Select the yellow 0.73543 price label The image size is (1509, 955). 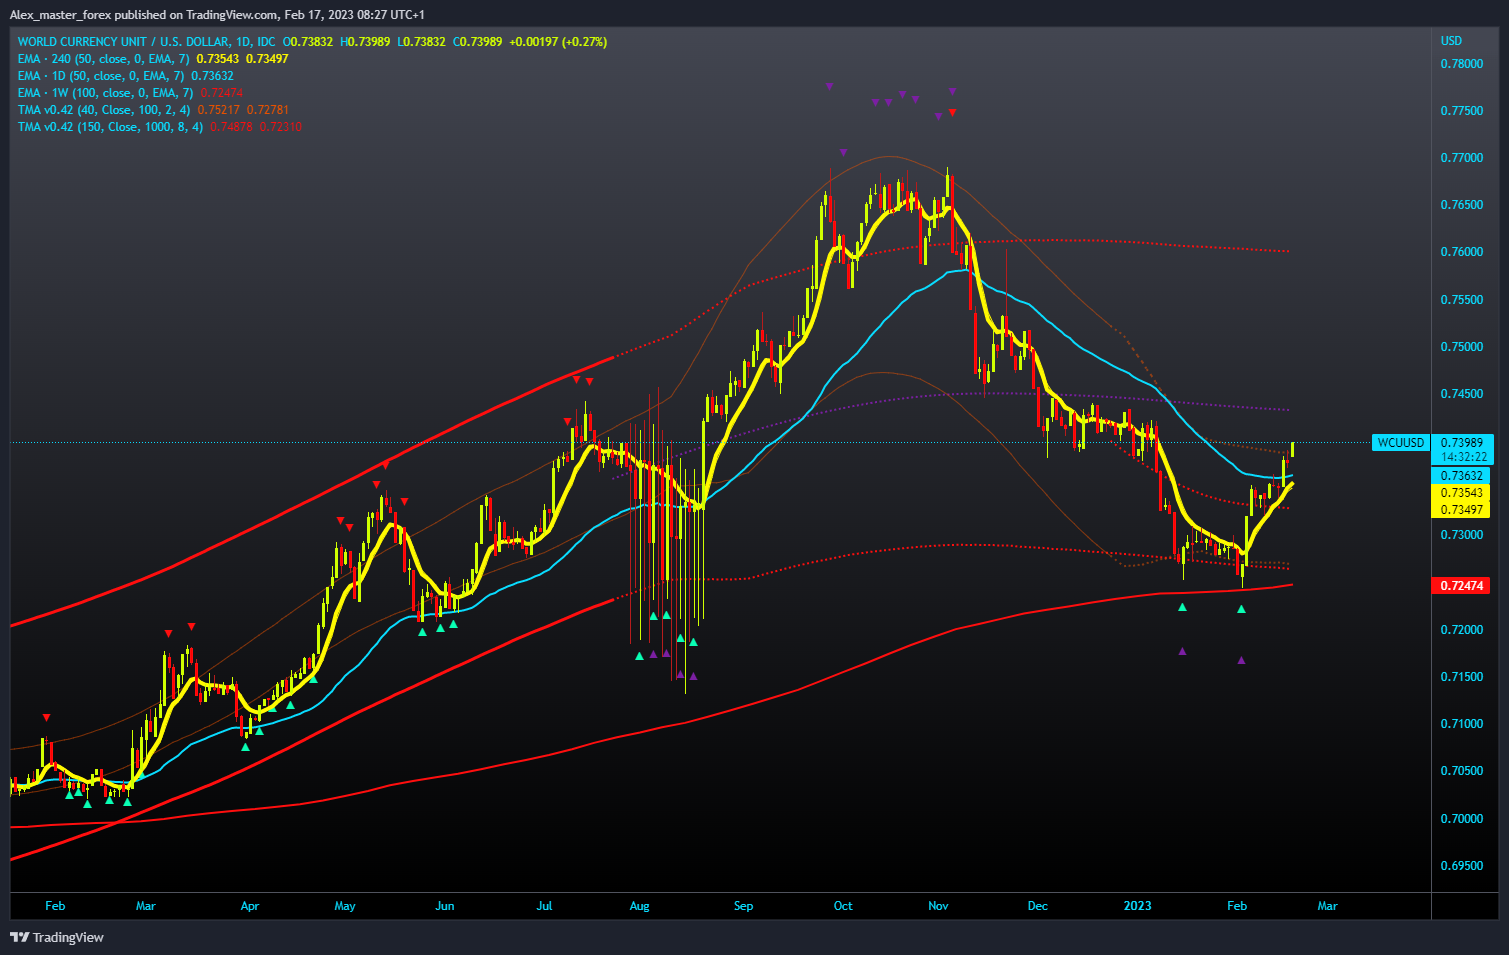(1462, 493)
